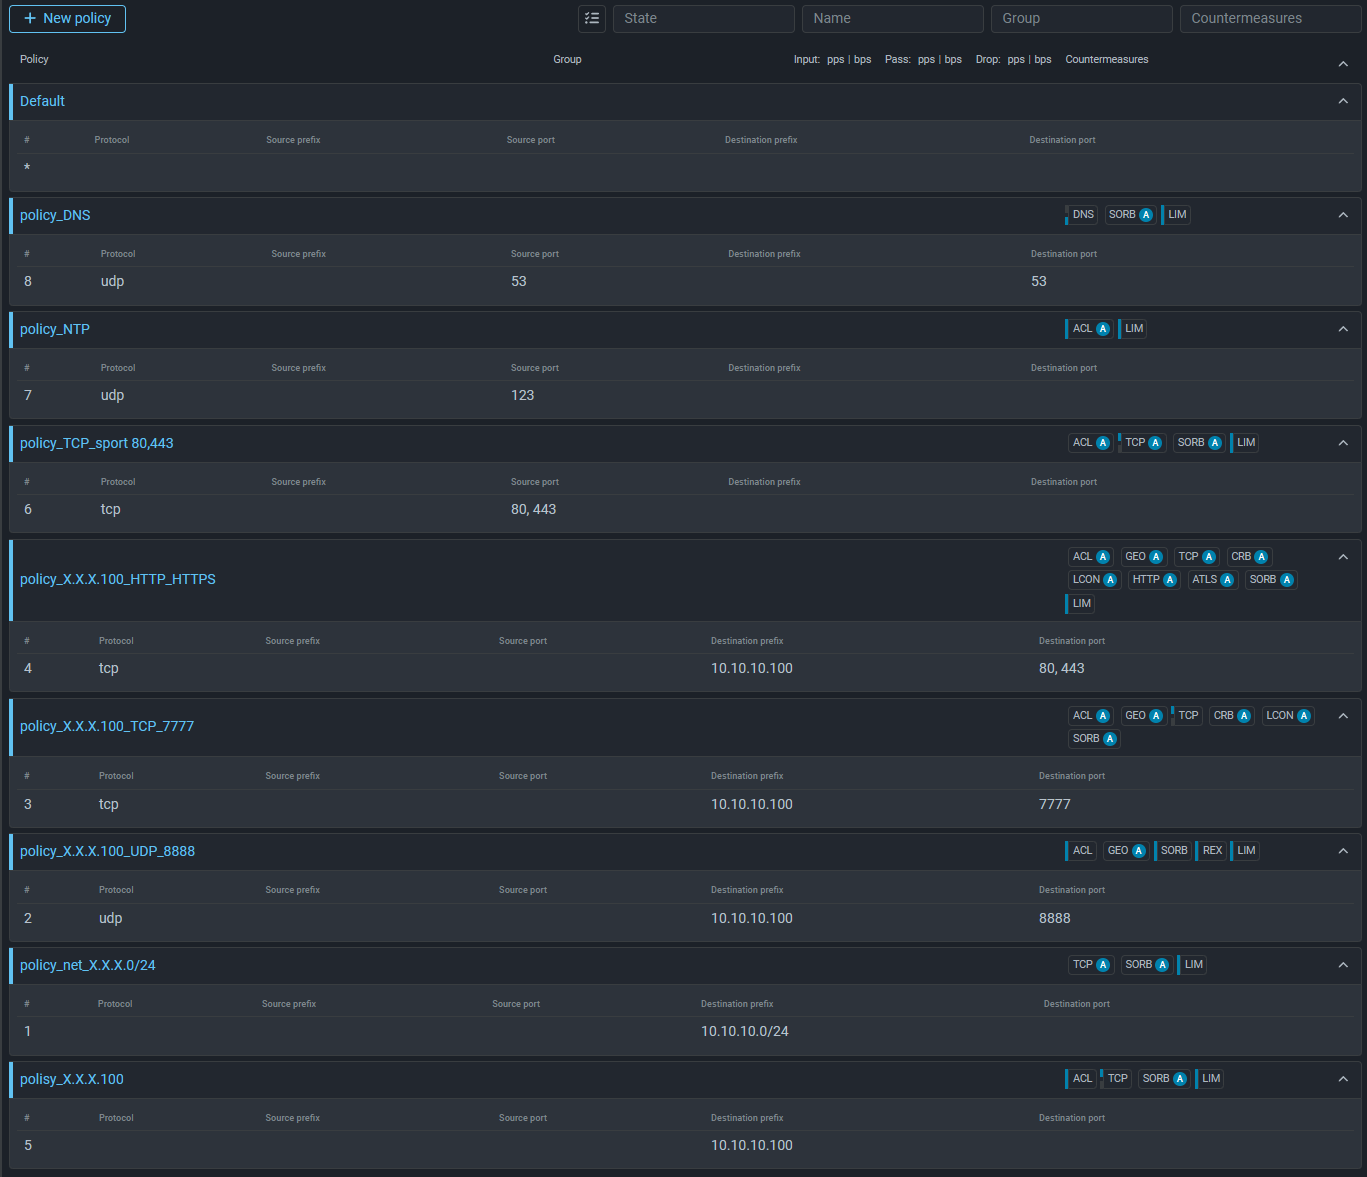The width and height of the screenshot is (1367, 1177).
Task: Collapse all policies using header chevron
Action: [x=1343, y=64]
